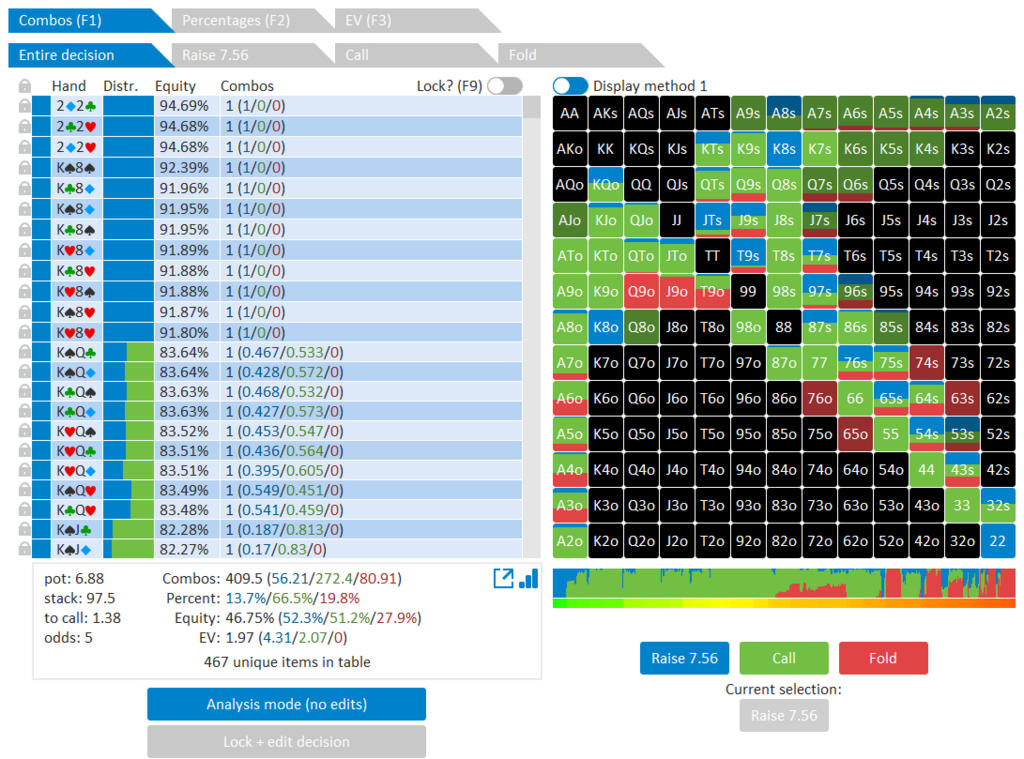Select the 65o cell in range grid
Screen dimensions: 1024x759
855,434
